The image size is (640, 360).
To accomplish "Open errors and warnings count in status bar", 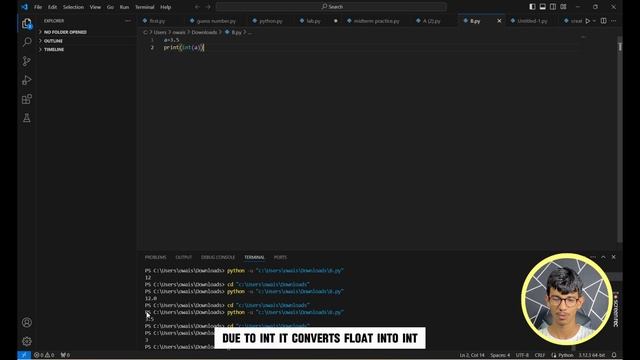I will pyautogui.click(x=44, y=355).
